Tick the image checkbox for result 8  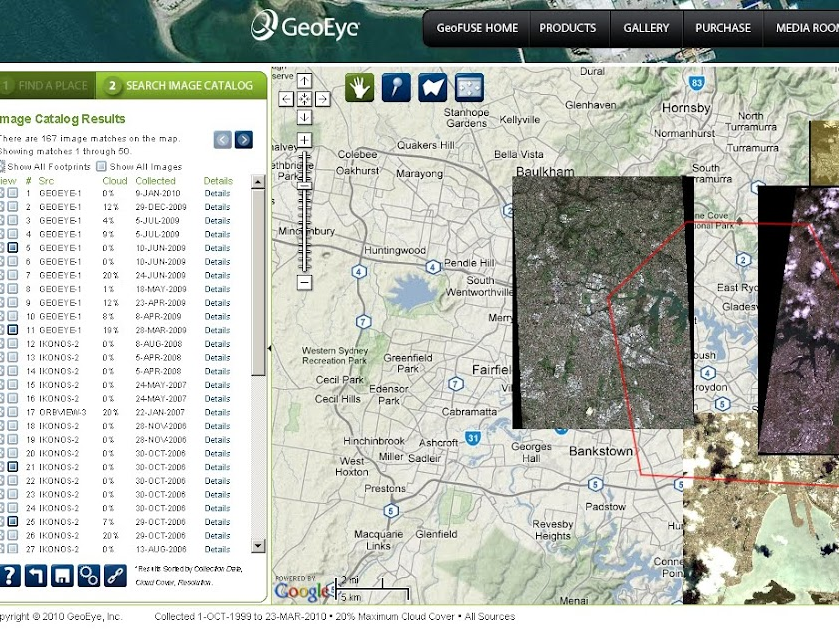point(13,289)
